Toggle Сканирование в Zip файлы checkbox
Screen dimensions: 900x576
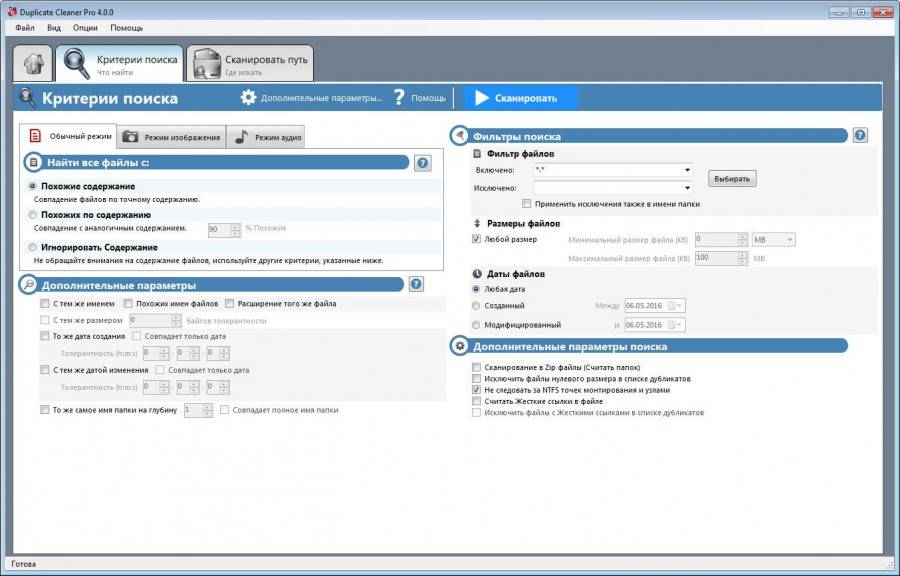476,368
